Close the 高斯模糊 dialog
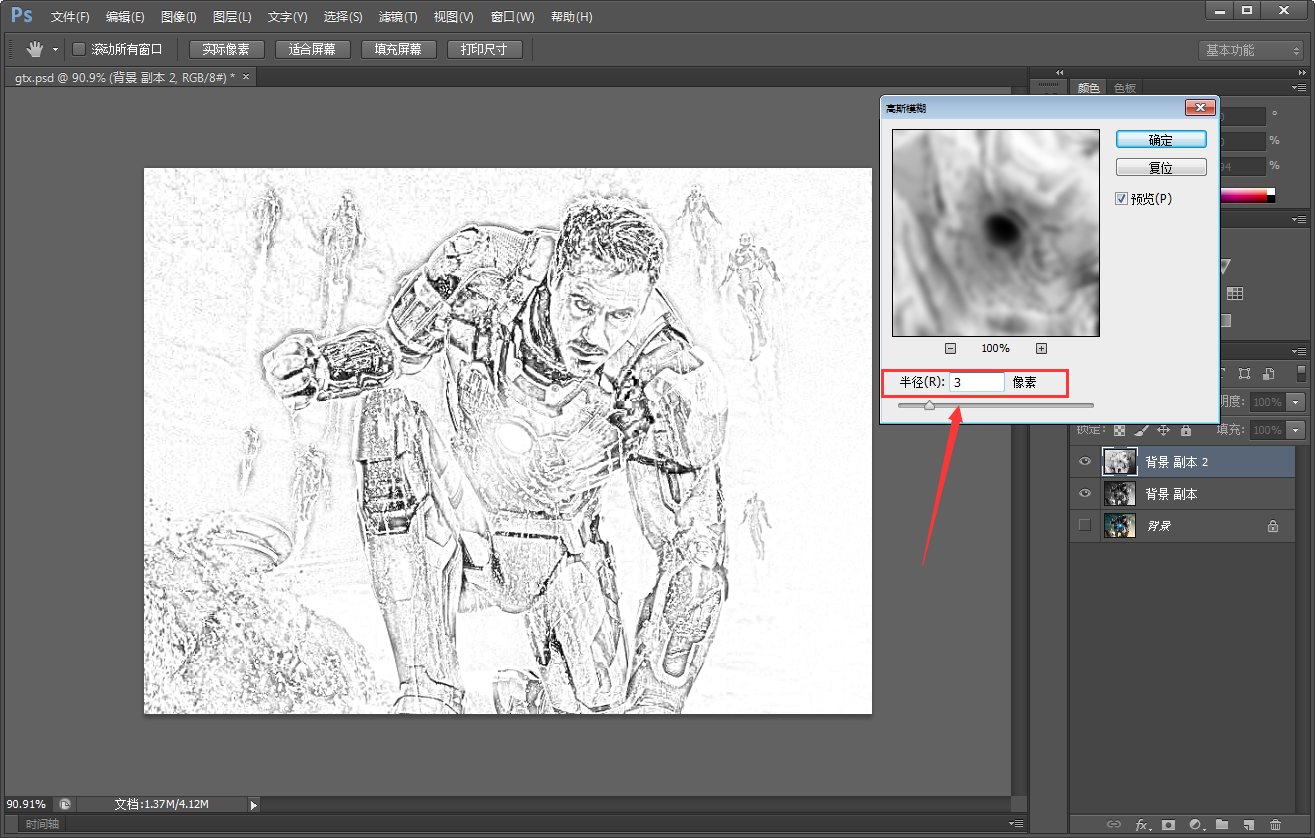The height and width of the screenshot is (838, 1315). click(x=1199, y=107)
